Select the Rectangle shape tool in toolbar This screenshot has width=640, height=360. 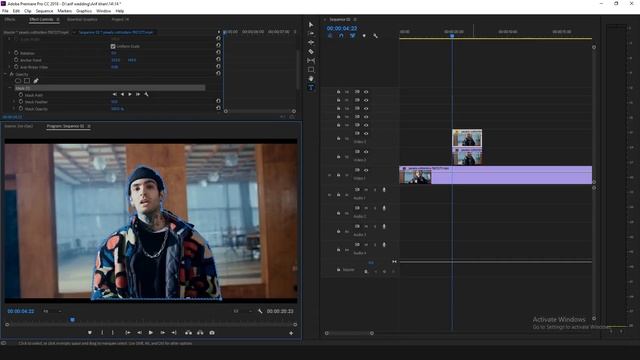311,69
